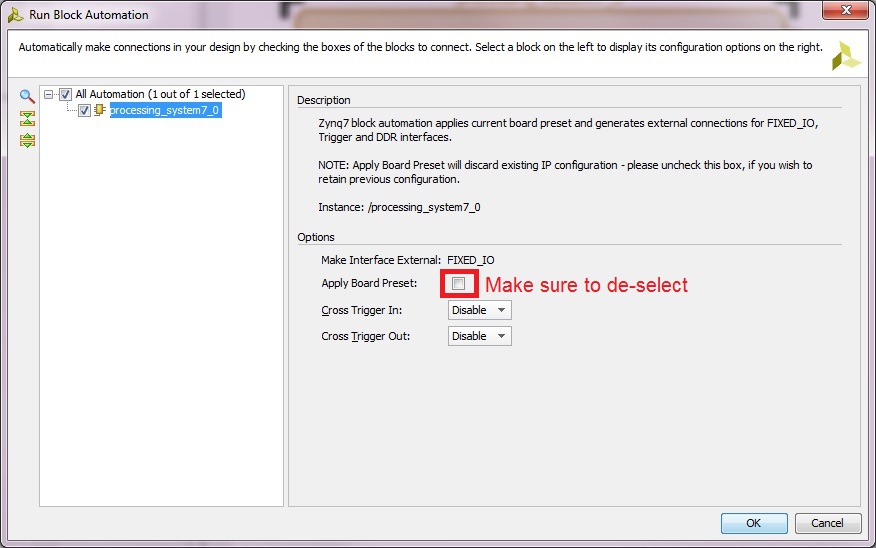Toggle the All Automation checkbox

(x=65, y=94)
